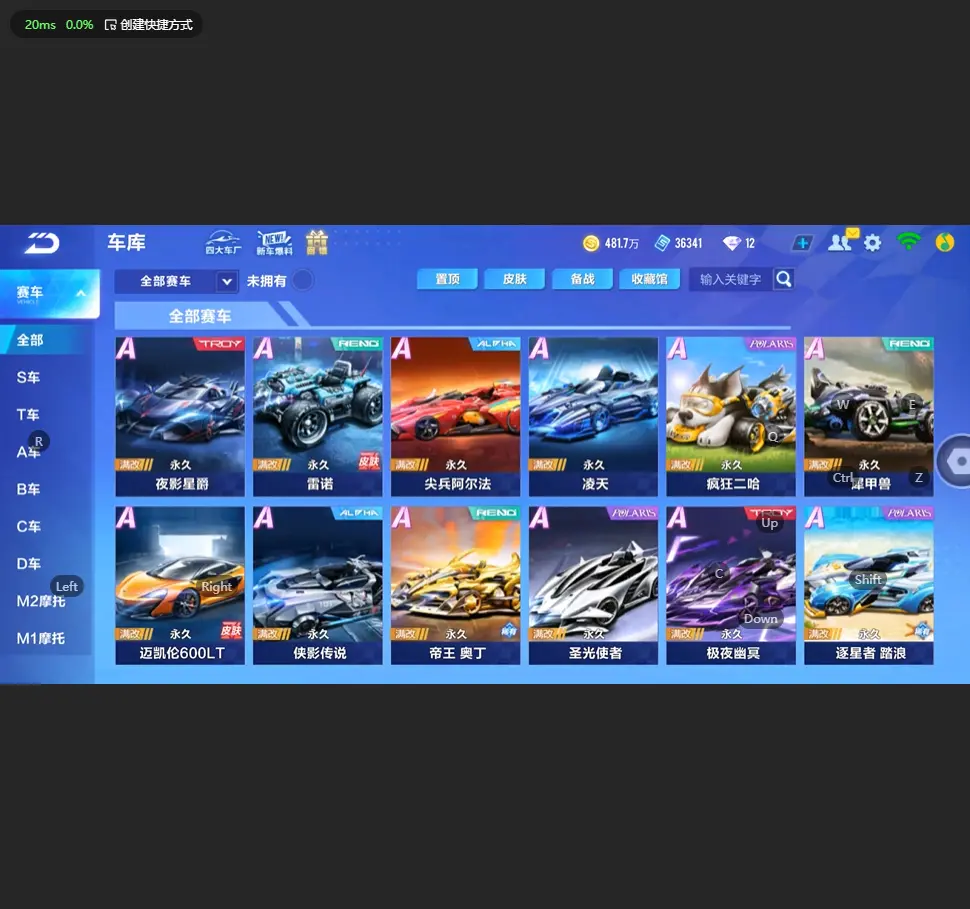Click the 36341 ticket amount
Viewport: 970px width, 909px height.
point(689,244)
